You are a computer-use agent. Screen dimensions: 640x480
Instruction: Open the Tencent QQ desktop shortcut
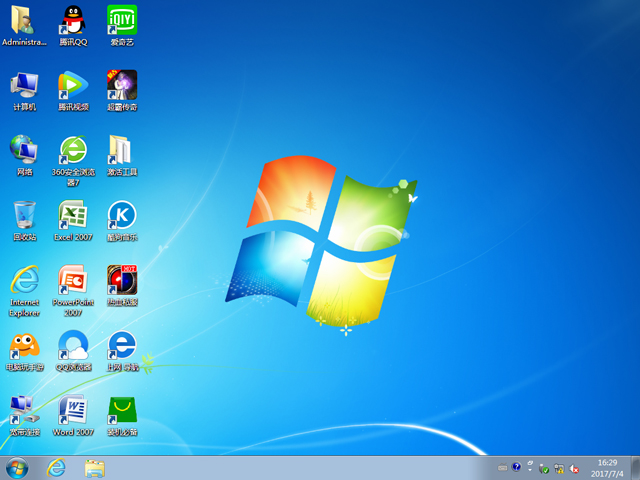[73, 21]
